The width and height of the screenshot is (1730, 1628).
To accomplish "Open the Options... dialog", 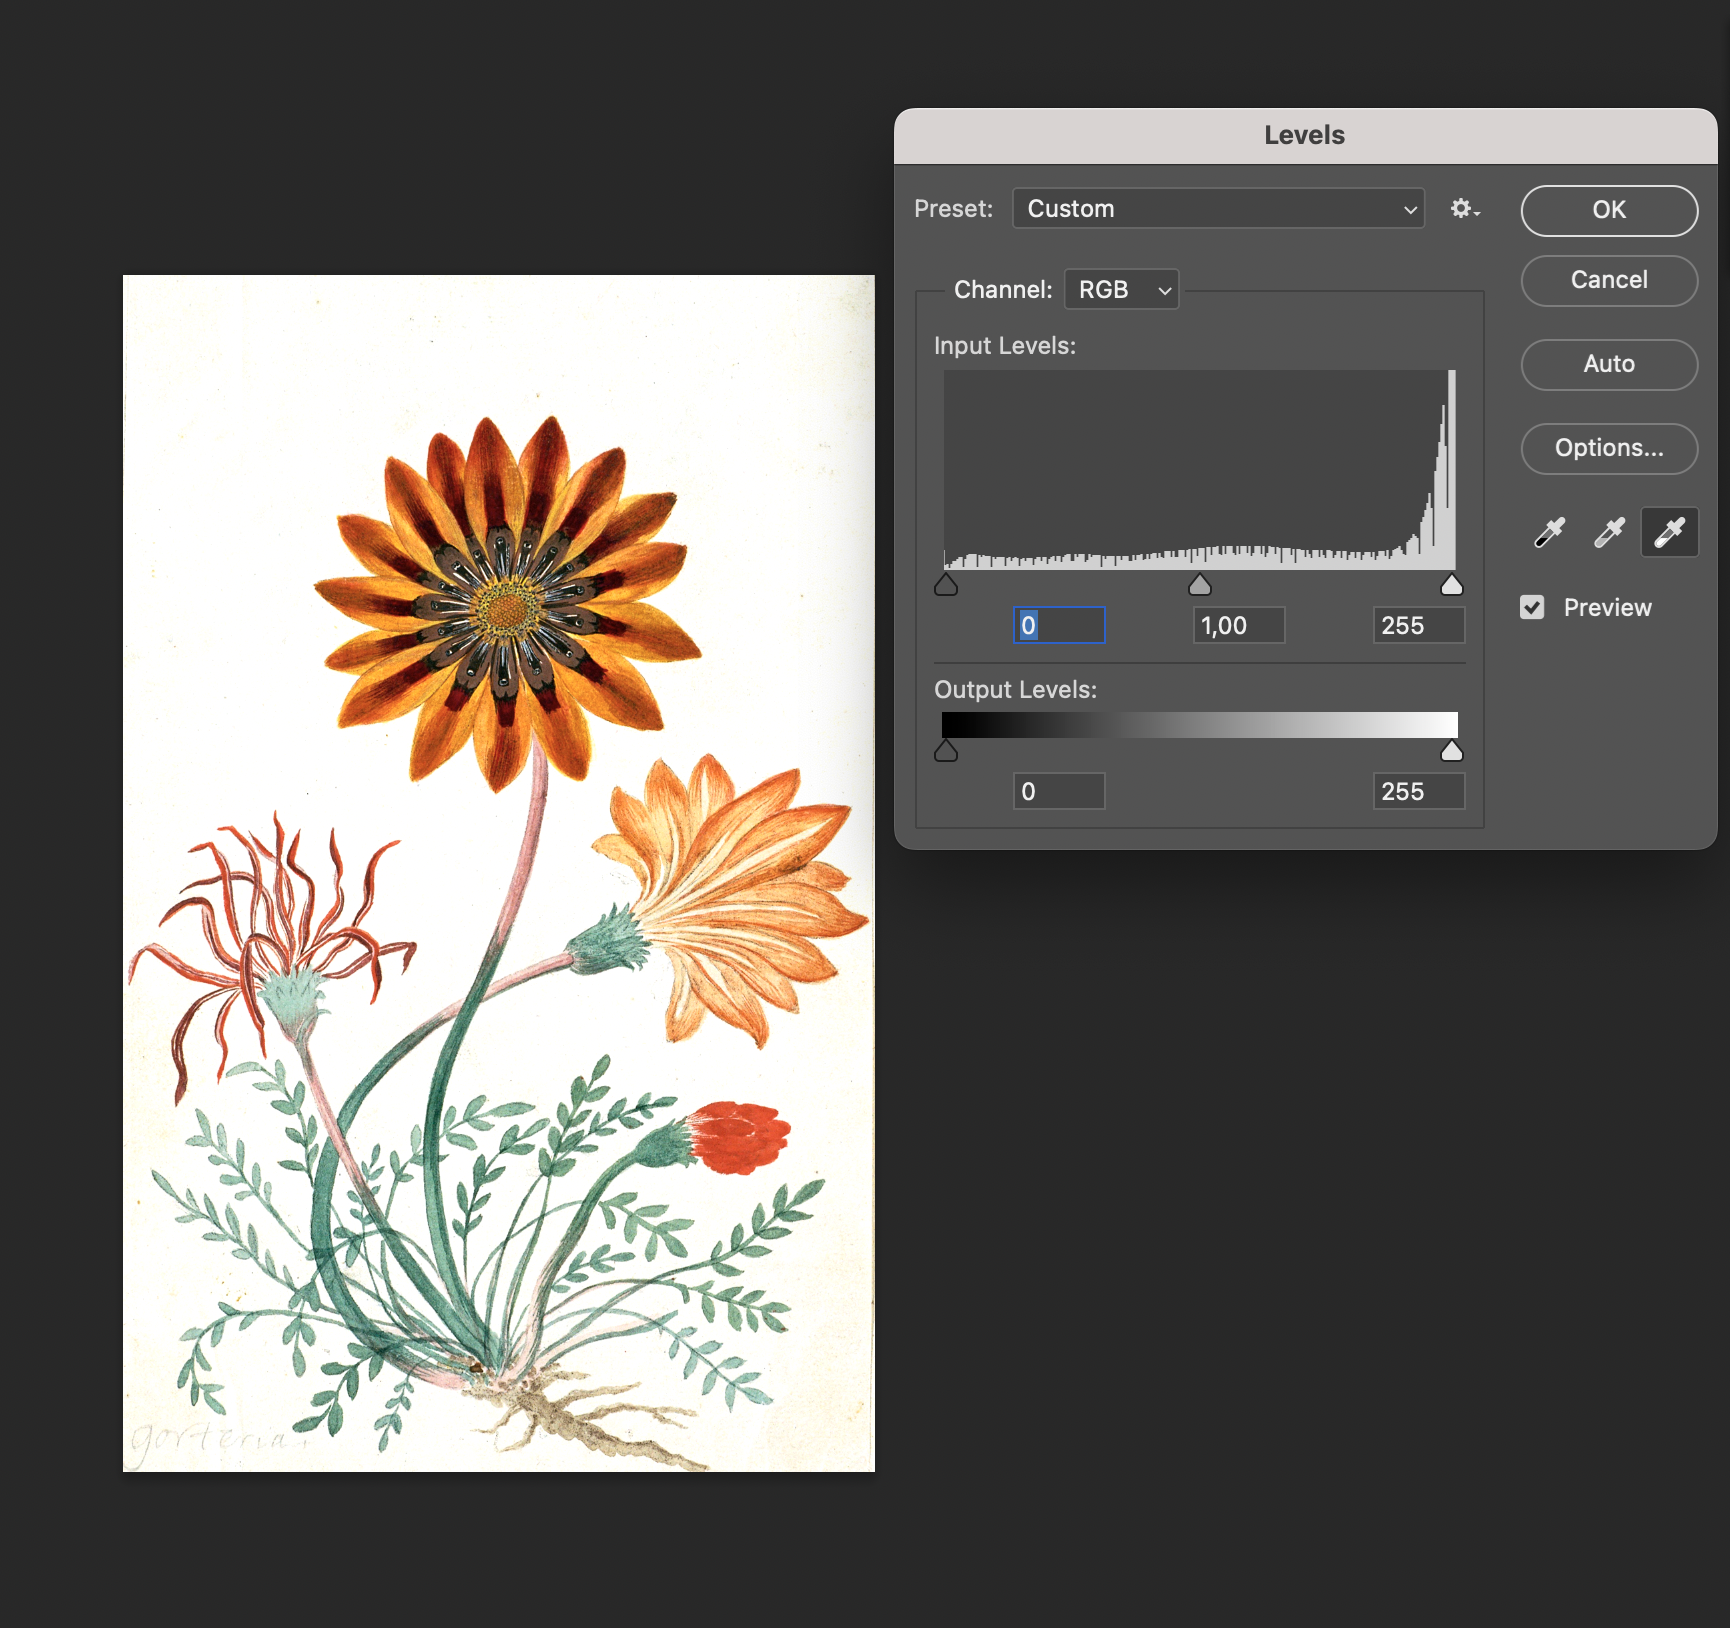I will point(1608,449).
